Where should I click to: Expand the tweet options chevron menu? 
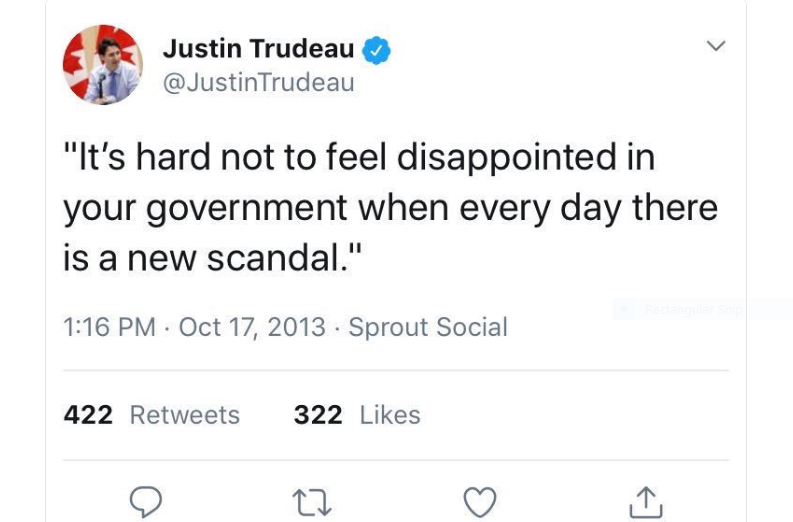click(715, 47)
